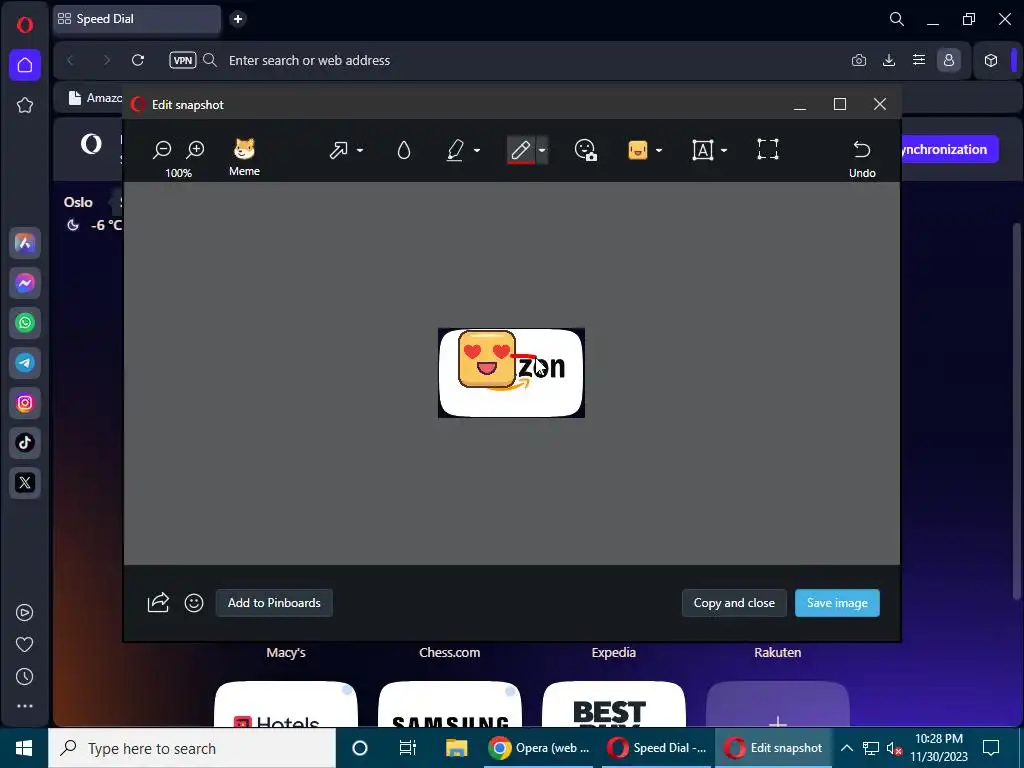The height and width of the screenshot is (768, 1024).
Task: Show hidden system tray icons
Action: (846, 748)
